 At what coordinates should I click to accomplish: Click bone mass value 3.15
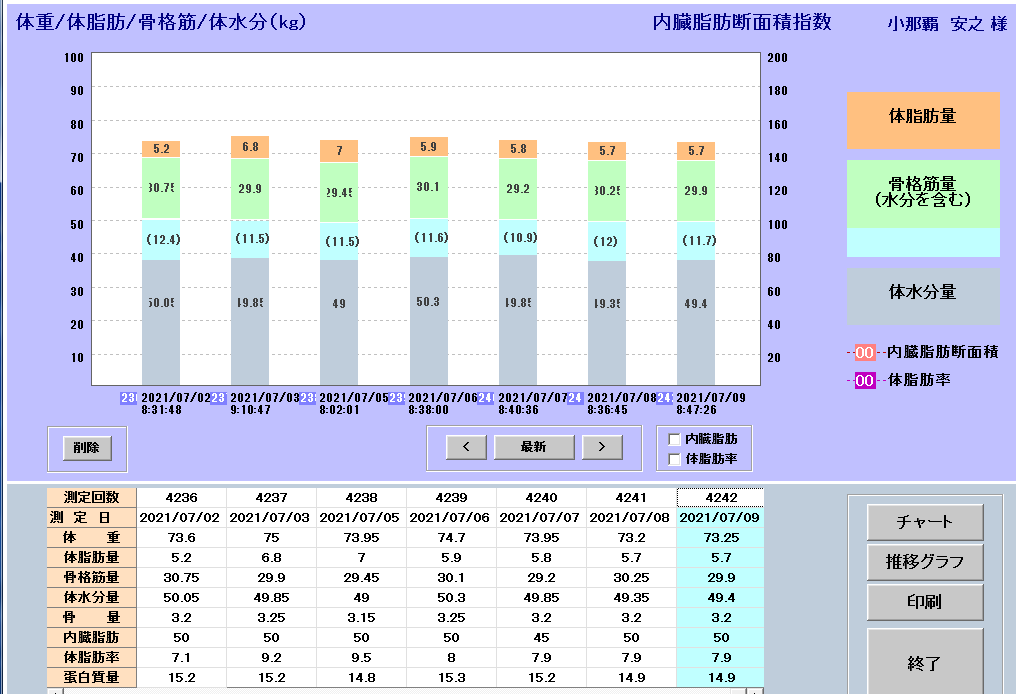tap(361, 617)
